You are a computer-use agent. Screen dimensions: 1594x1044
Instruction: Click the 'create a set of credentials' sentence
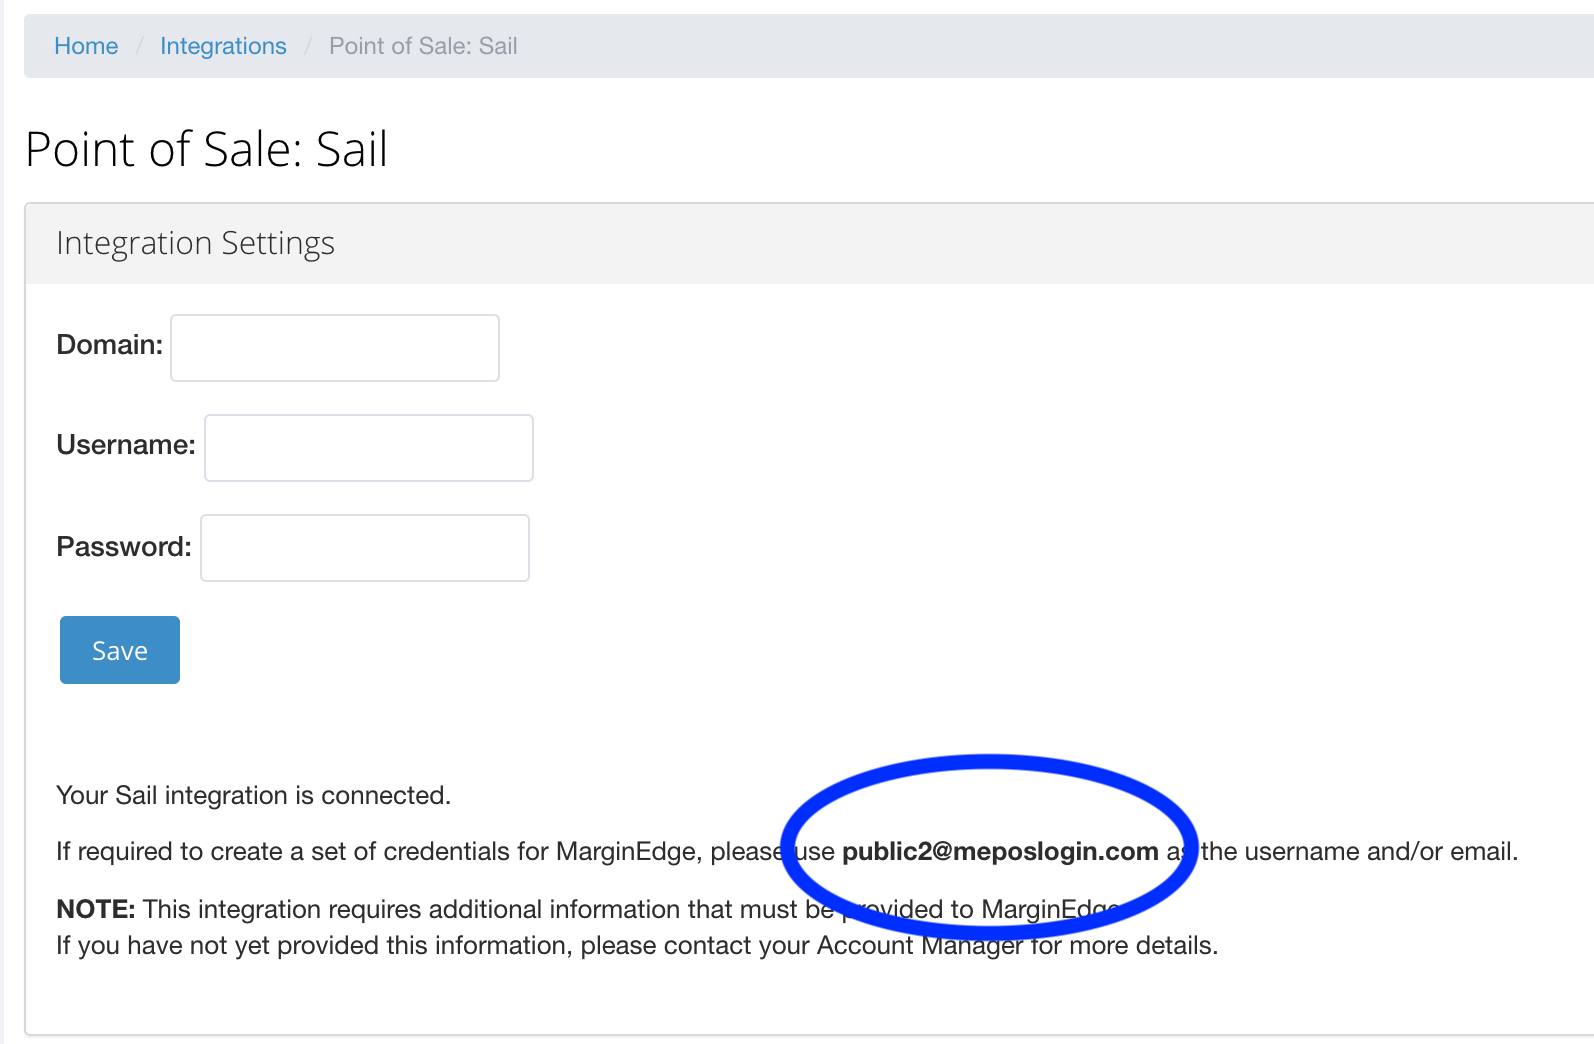coord(787,851)
